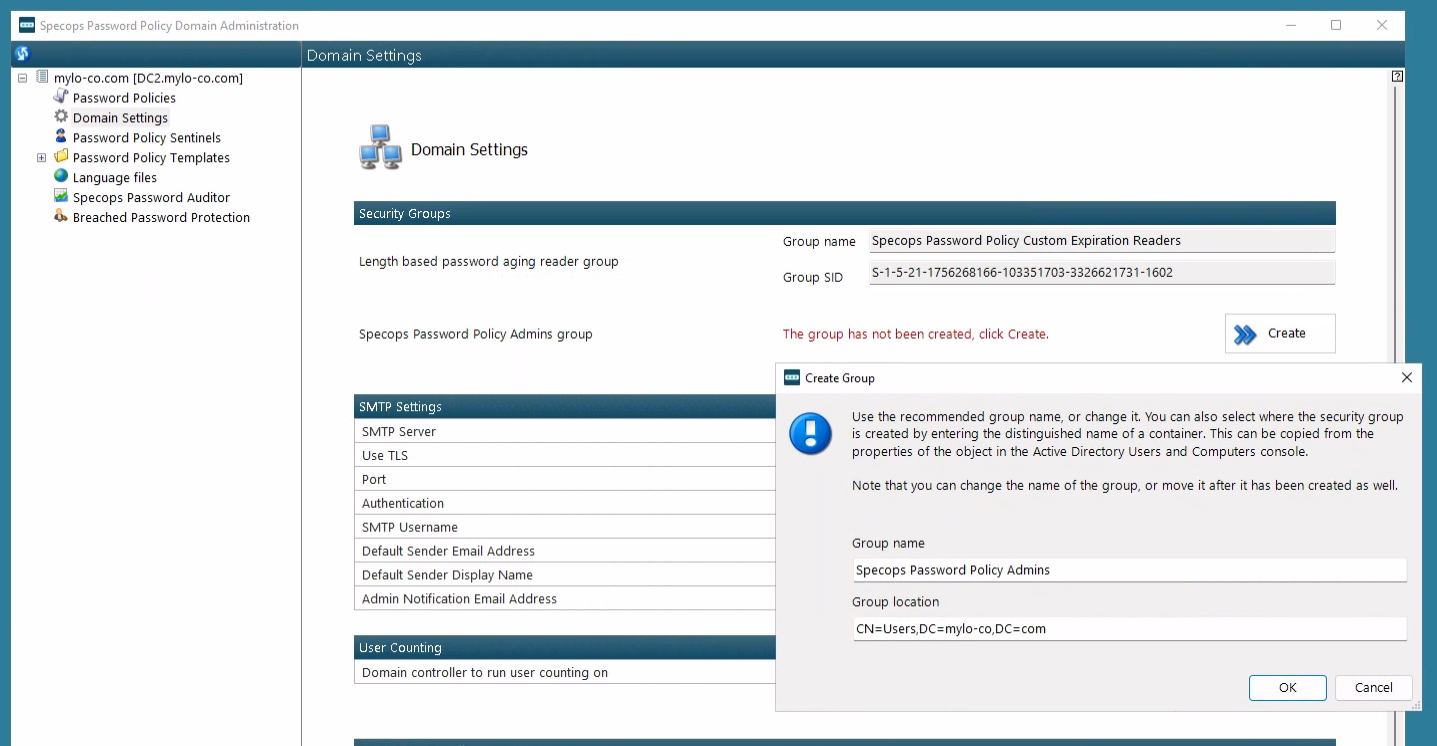
Task: Select Password Policies in the tree
Action: point(124,98)
